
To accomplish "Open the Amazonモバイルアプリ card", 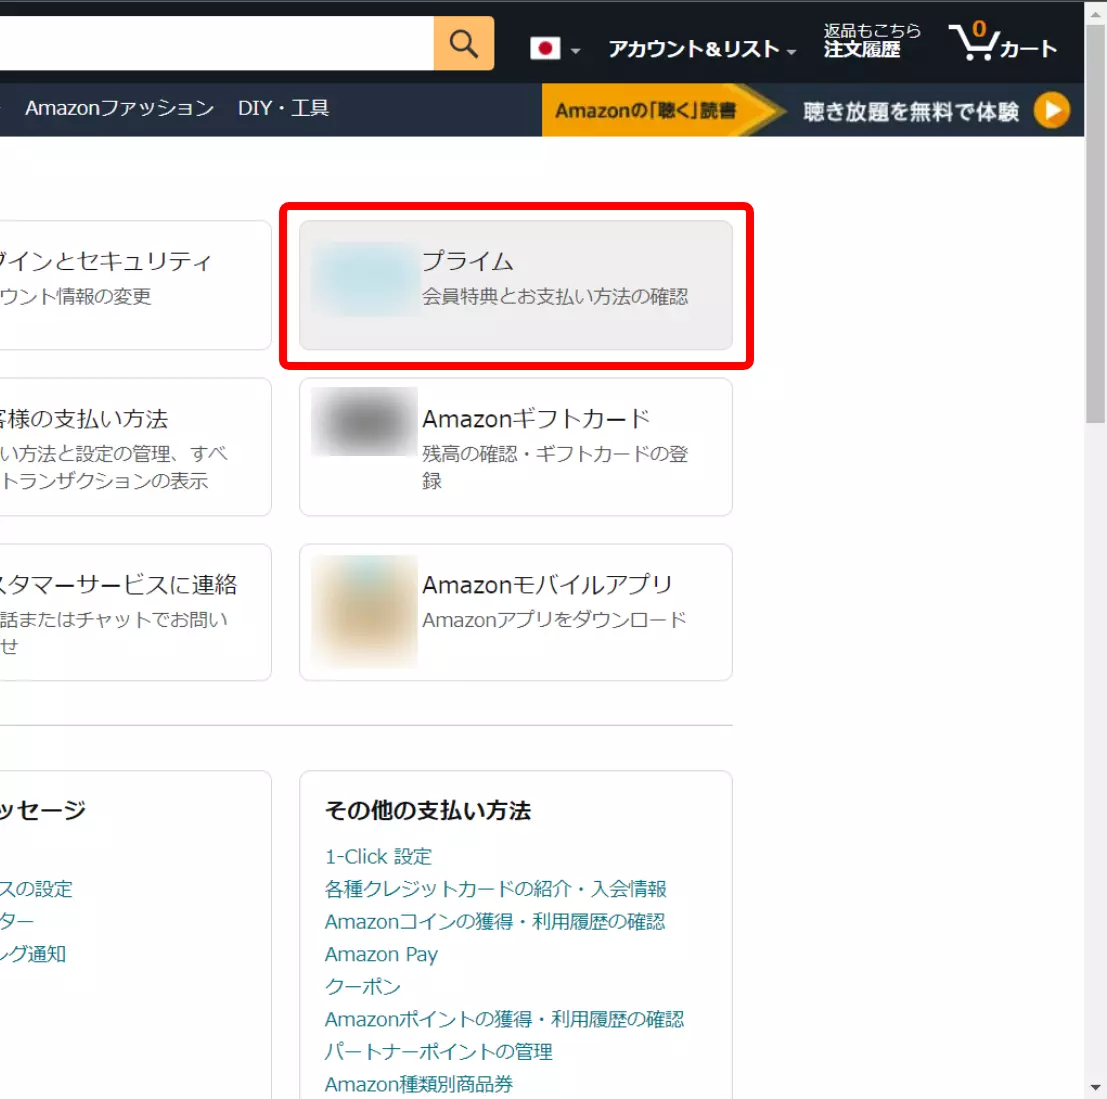I will click(515, 612).
